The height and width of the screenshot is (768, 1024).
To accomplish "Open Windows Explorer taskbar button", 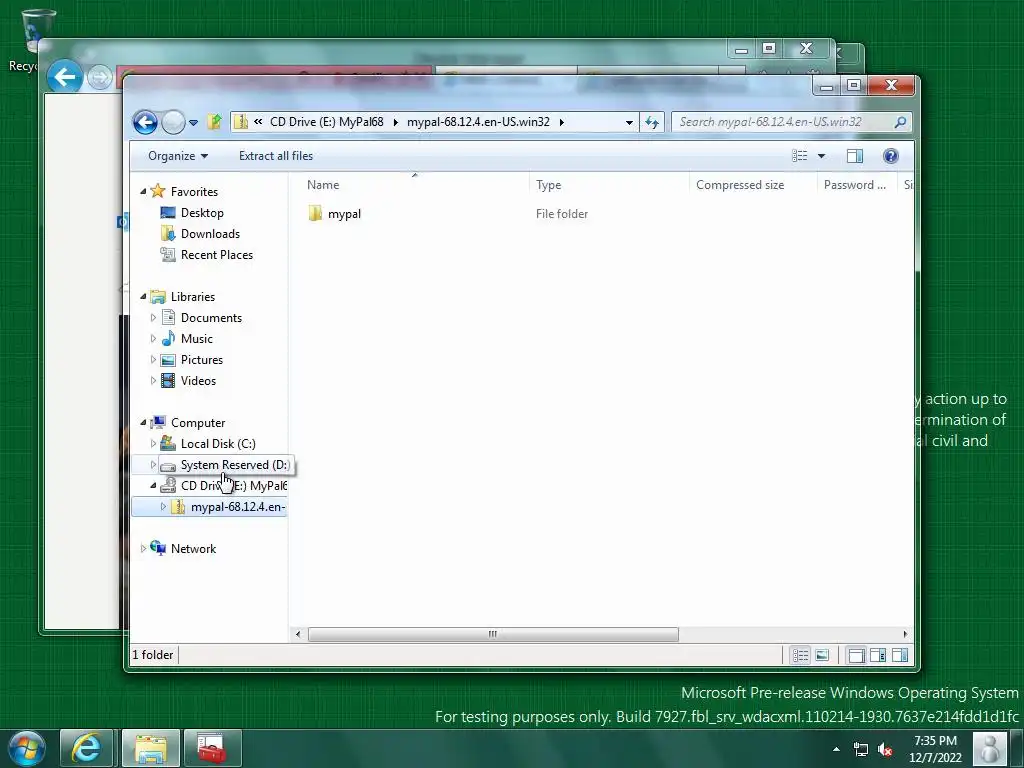I will coord(151,748).
